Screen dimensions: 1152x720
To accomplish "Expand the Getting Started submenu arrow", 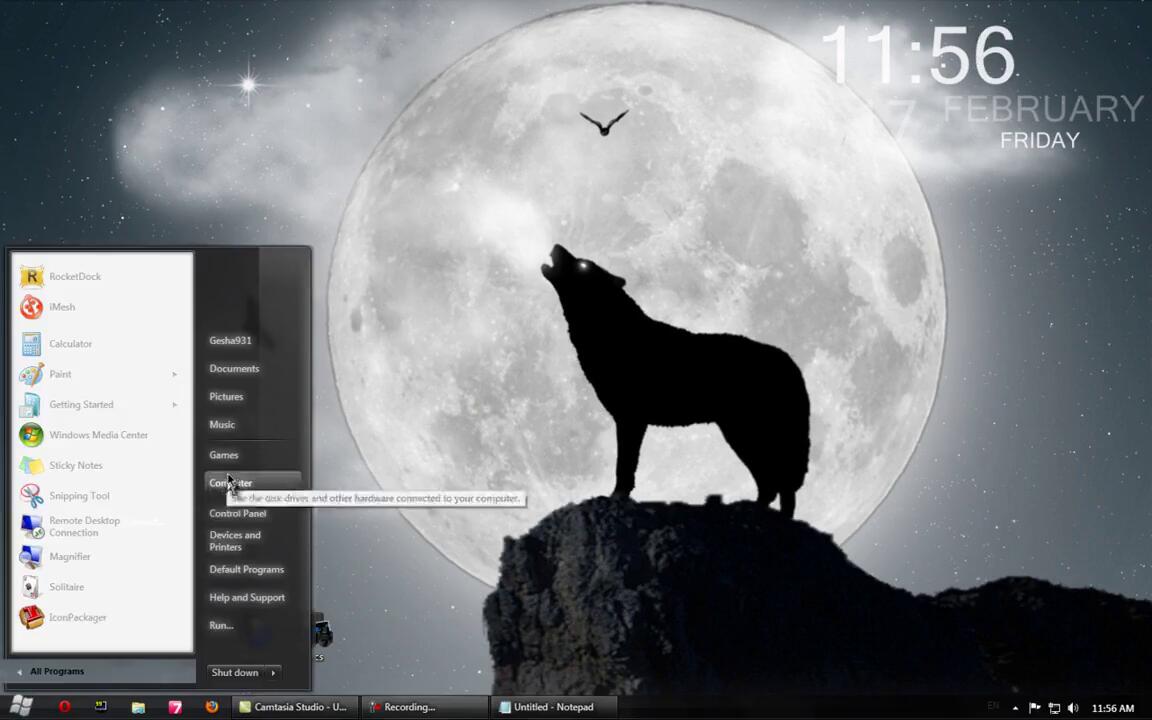I will click(174, 405).
